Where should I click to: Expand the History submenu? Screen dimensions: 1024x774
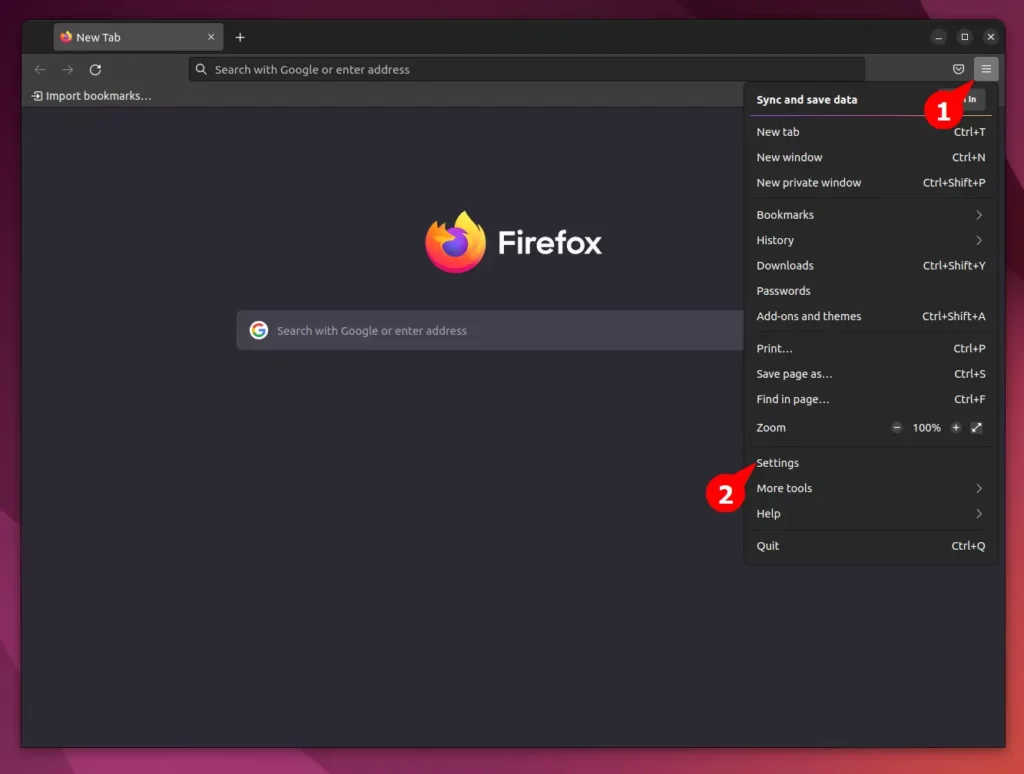point(871,240)
